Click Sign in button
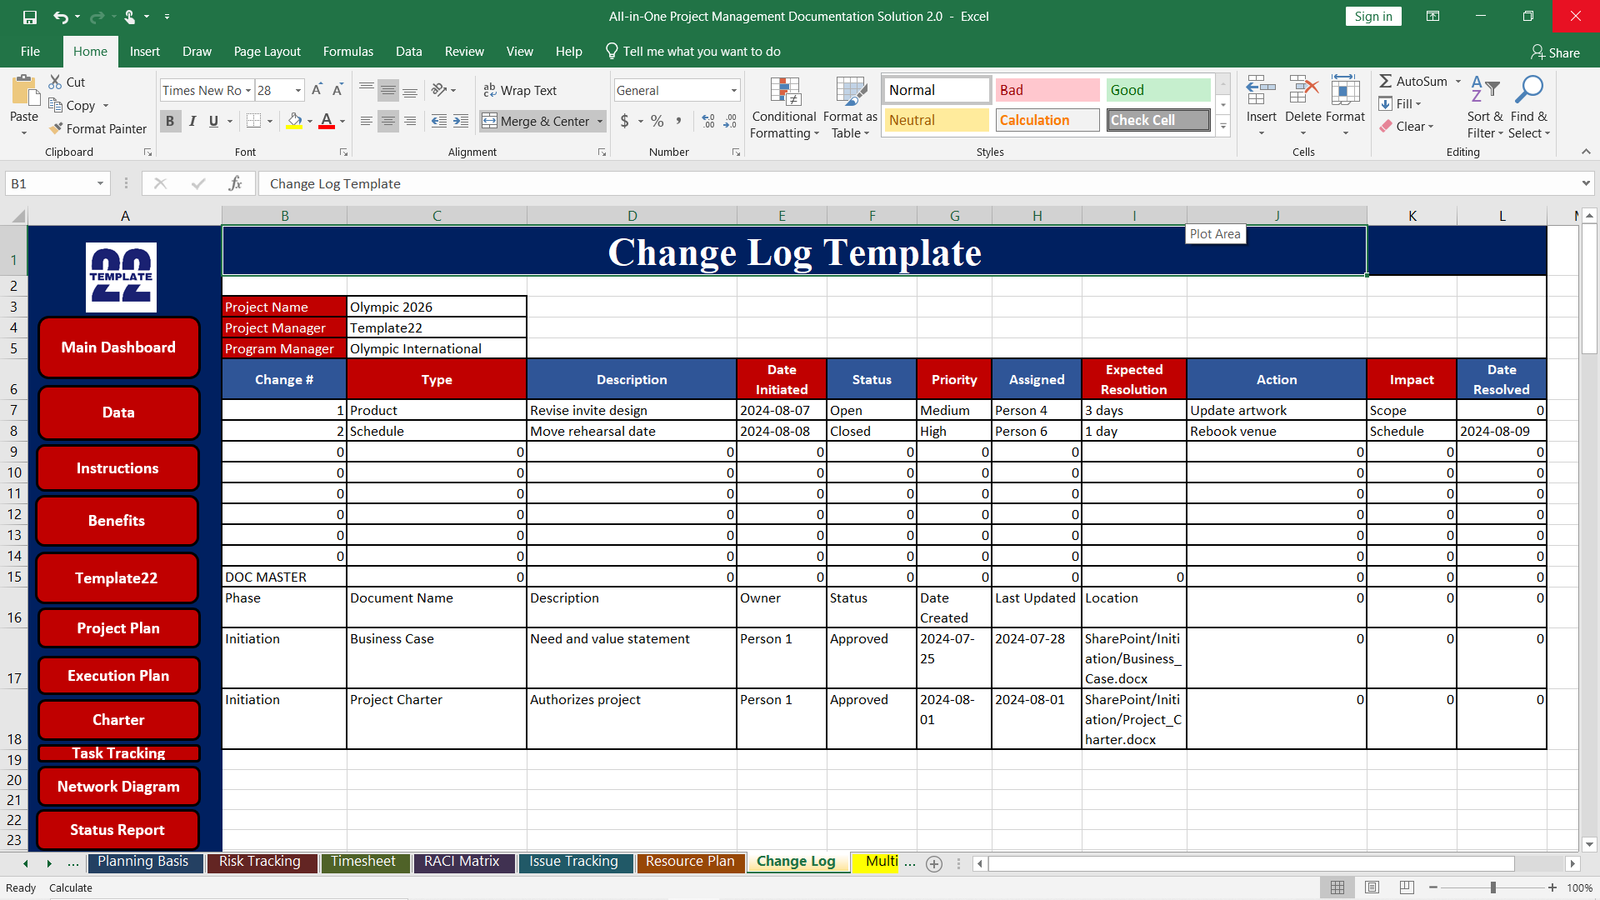1600x900 pixels. (1373, 16)
